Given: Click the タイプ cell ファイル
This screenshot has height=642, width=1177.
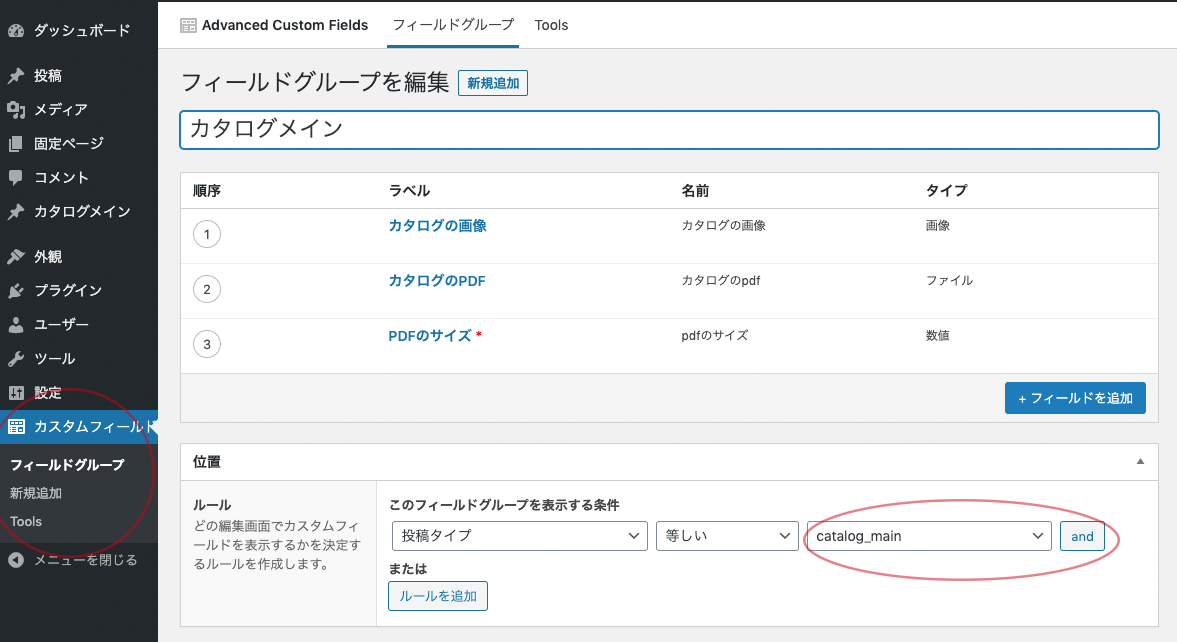Looking at the screenshot, I should click(x=949, y=281).
